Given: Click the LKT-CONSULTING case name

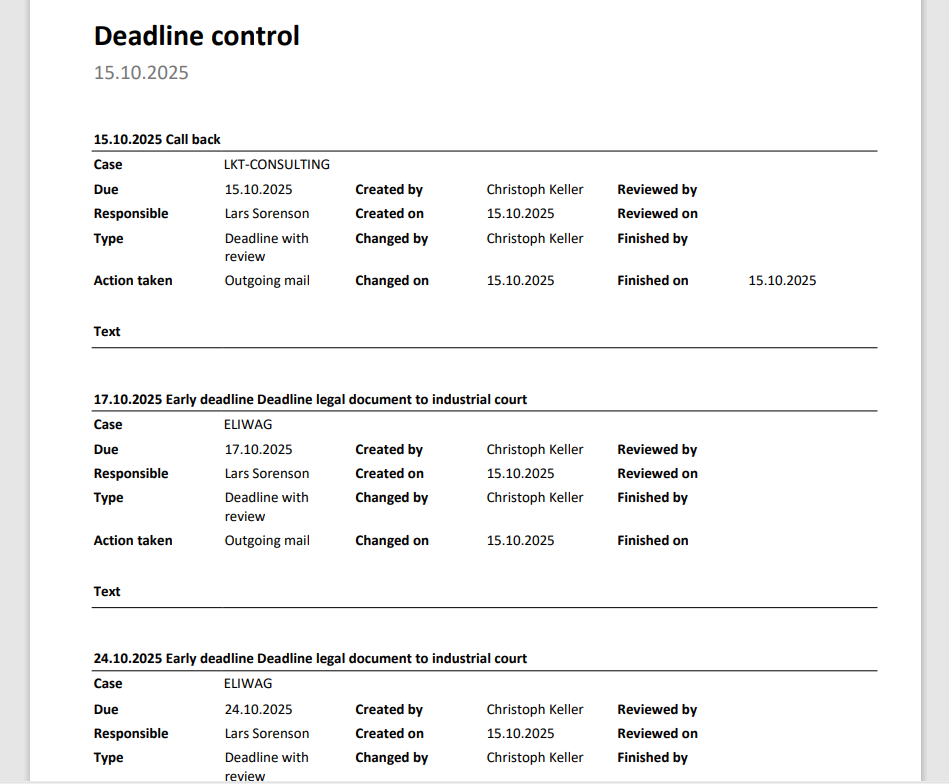Looking at the screenshot, I should tap(277, 165).
